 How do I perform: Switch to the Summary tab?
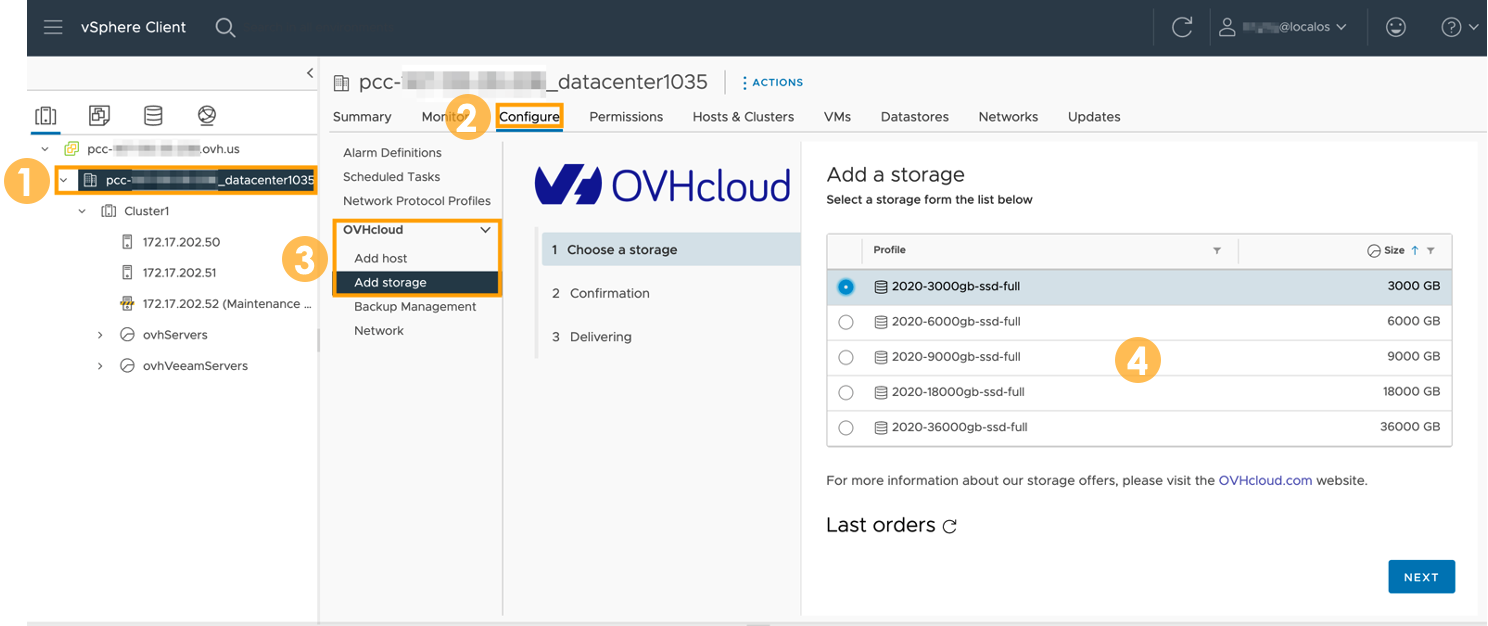point(362,116)
